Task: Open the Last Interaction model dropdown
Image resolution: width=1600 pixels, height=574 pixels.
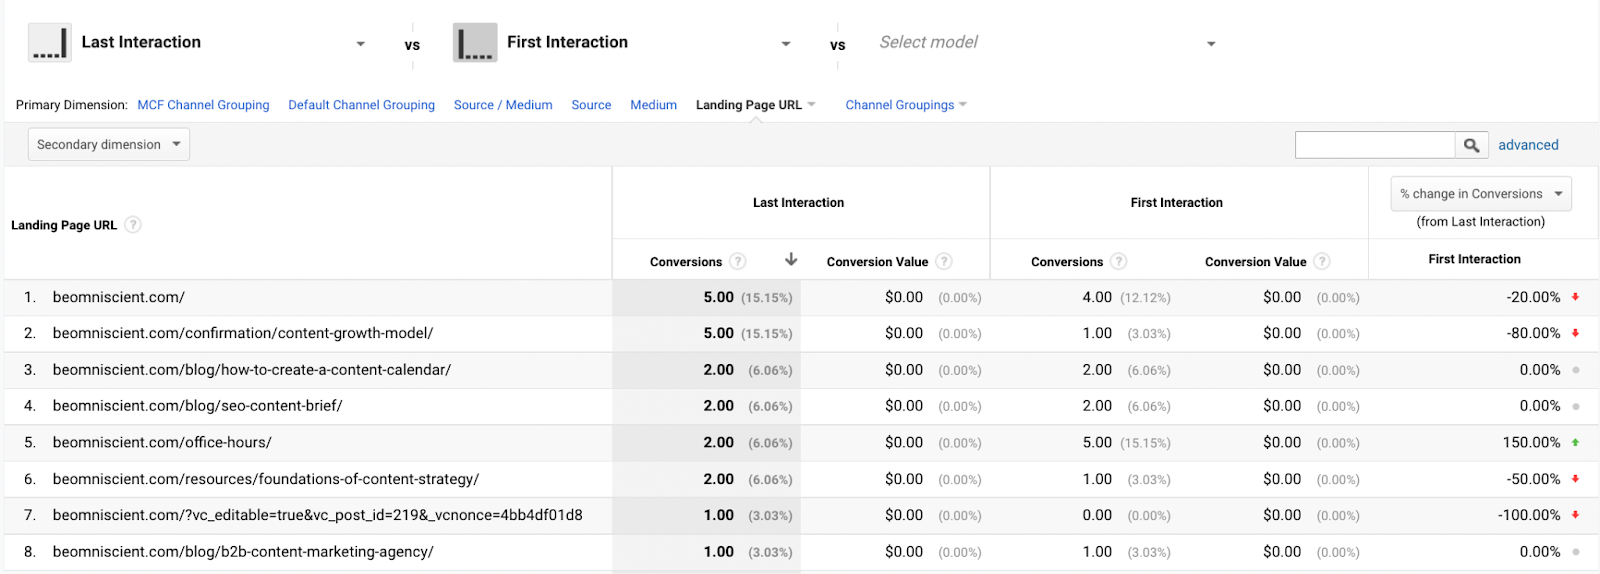Action: 360,44
